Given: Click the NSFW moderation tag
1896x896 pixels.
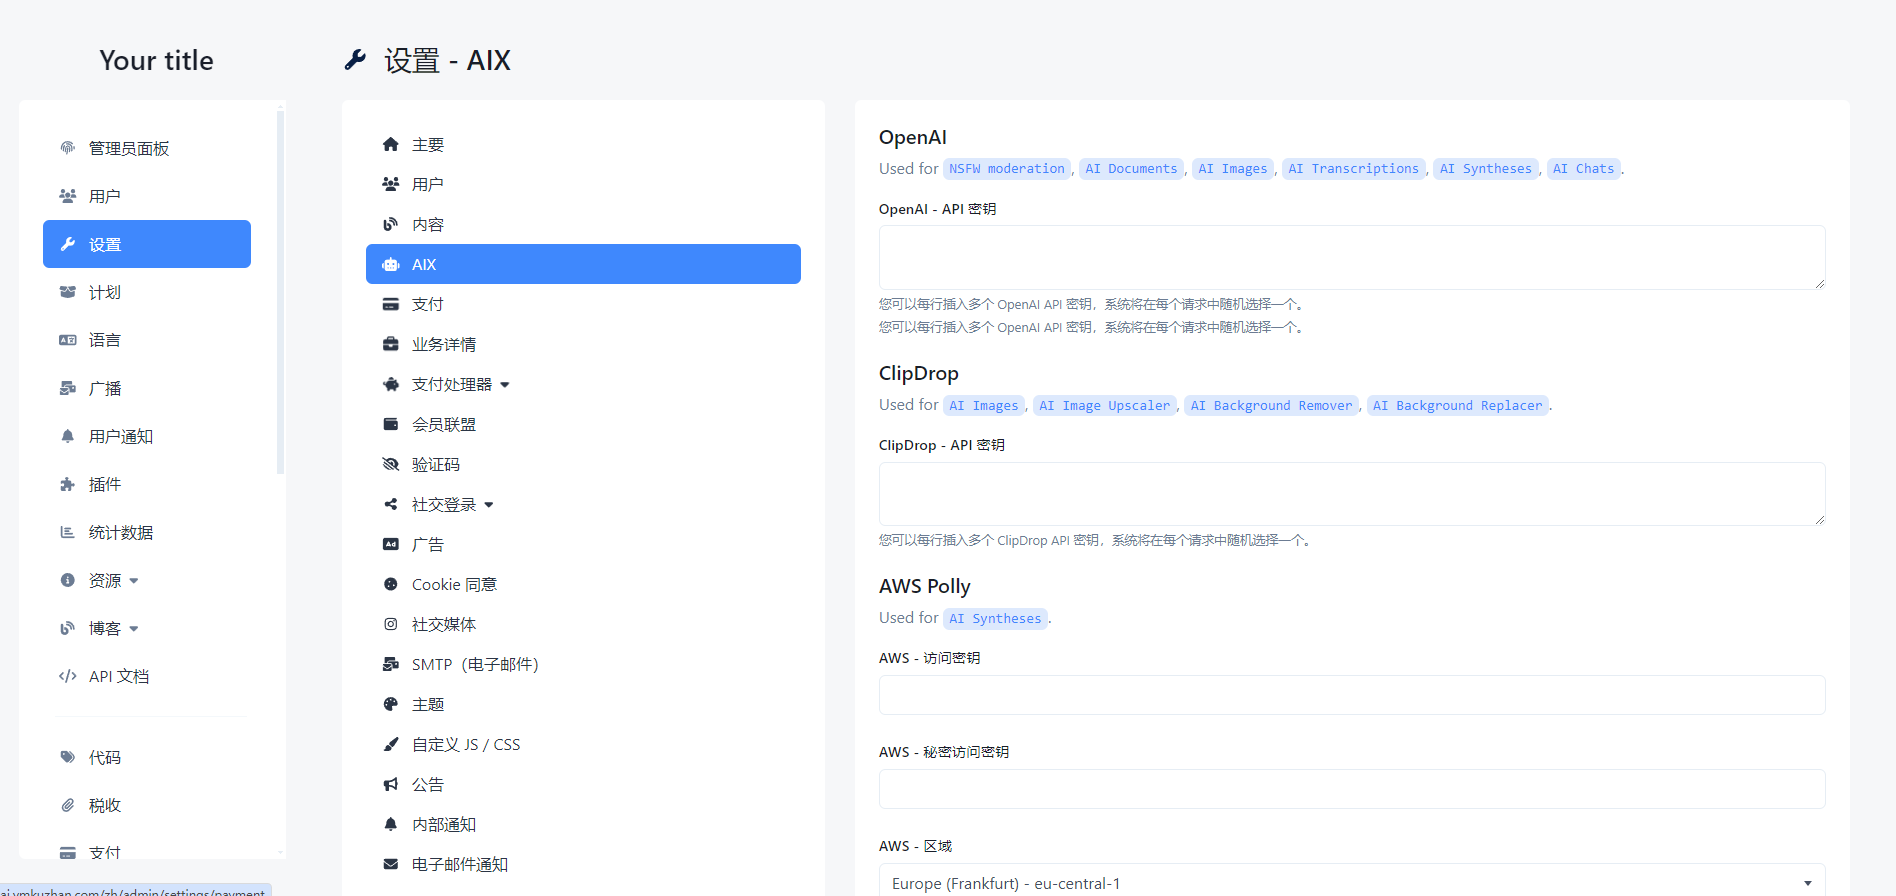Looking at the screenshot, I should click(1007, 169).
